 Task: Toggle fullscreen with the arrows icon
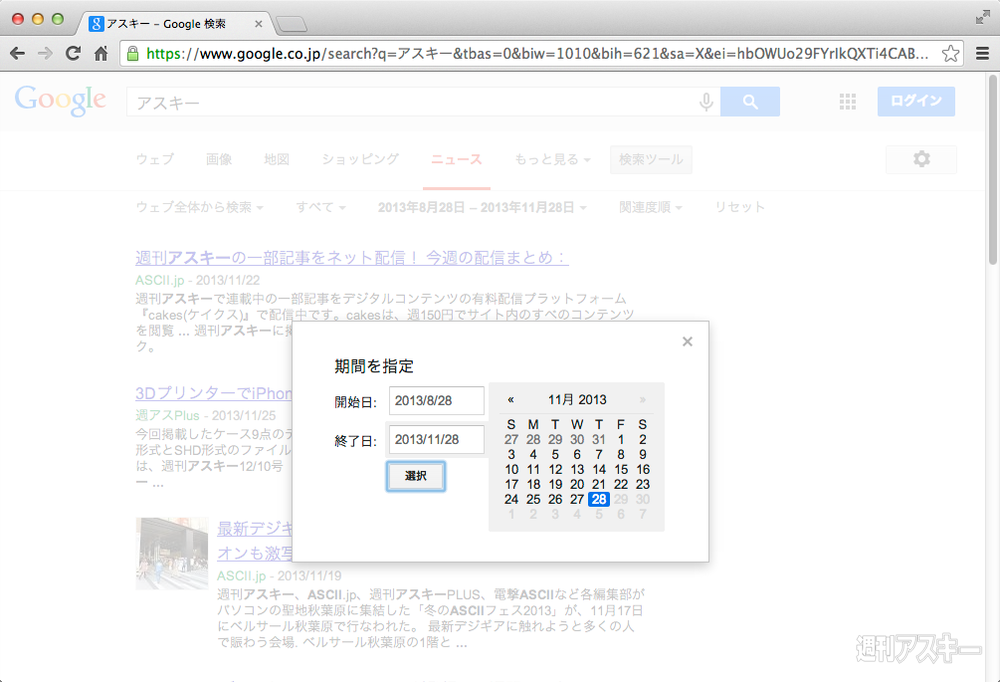tap(982, 18)
